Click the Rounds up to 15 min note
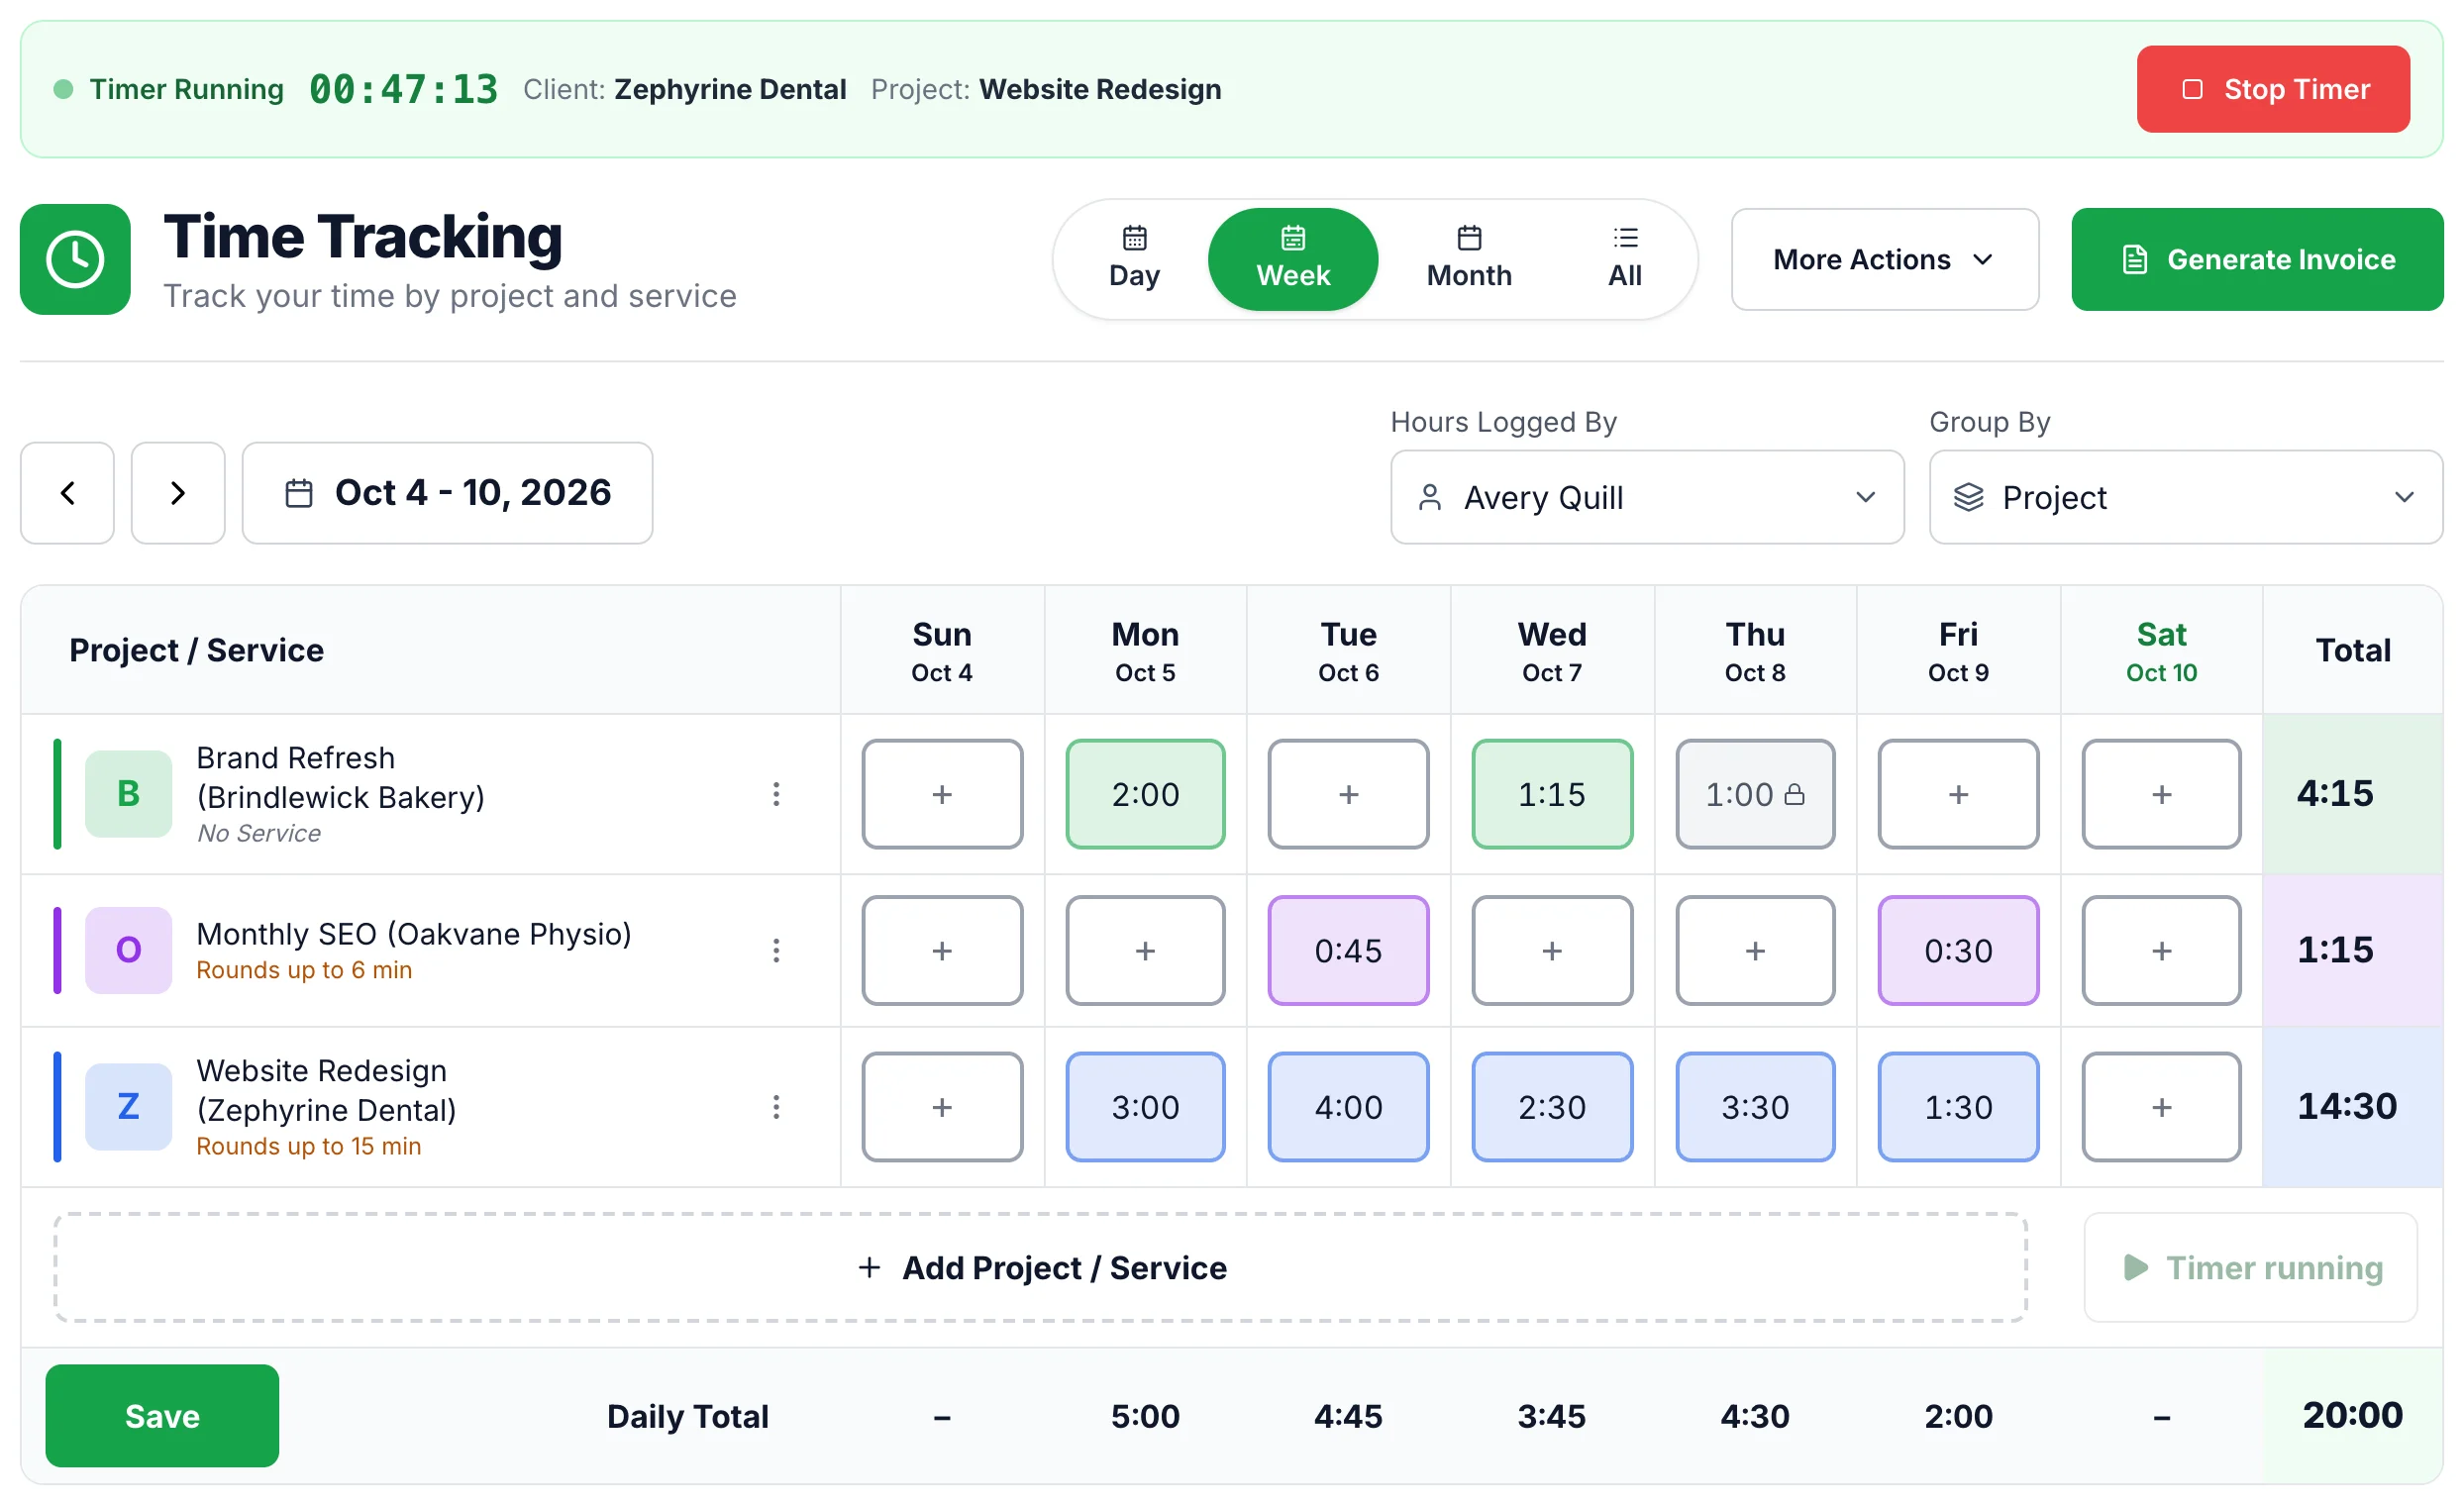Viewport: 2464px width, 1505px height. click(x=308, y=1146)
